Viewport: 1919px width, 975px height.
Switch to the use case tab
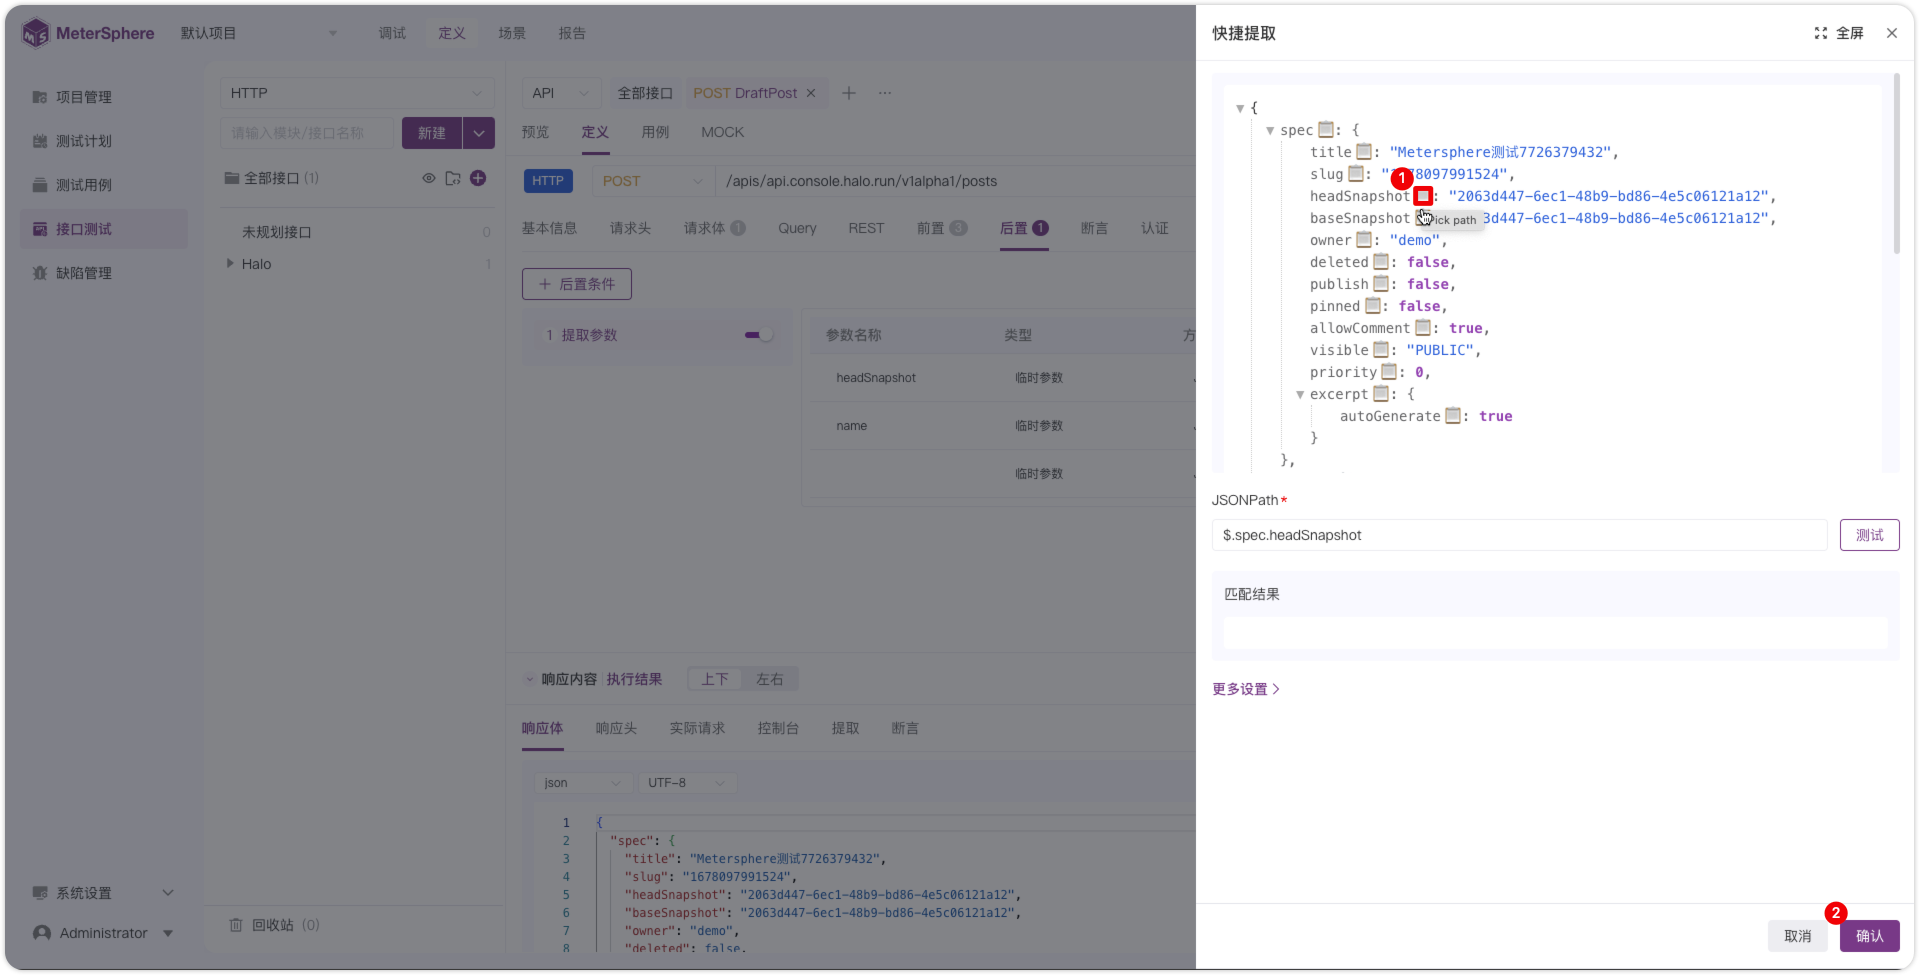(655, 132)
